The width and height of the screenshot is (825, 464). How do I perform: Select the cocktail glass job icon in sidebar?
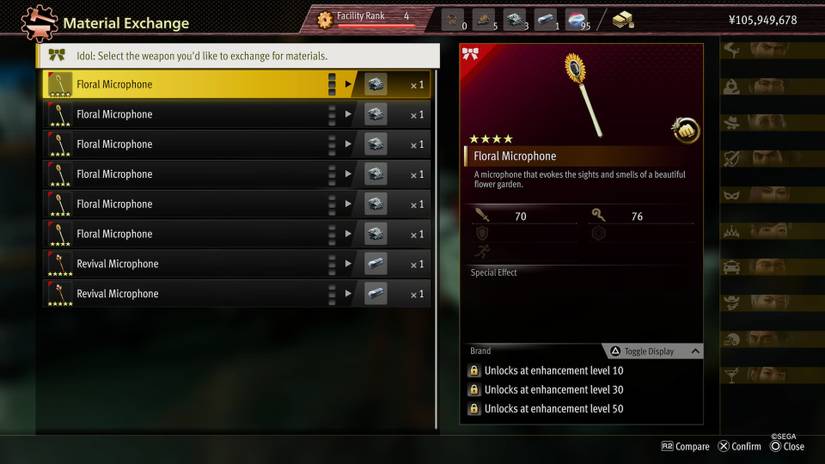pyautogui.click(x=731, y=376)
